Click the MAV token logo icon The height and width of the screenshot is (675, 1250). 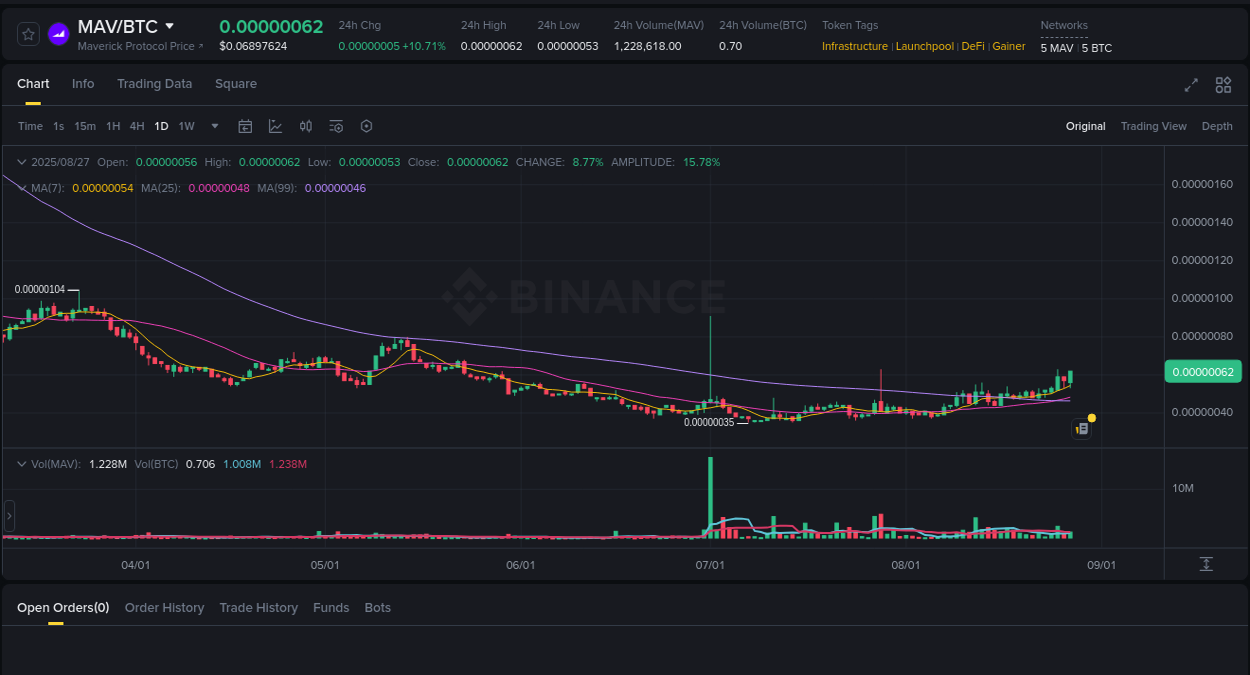59,34
